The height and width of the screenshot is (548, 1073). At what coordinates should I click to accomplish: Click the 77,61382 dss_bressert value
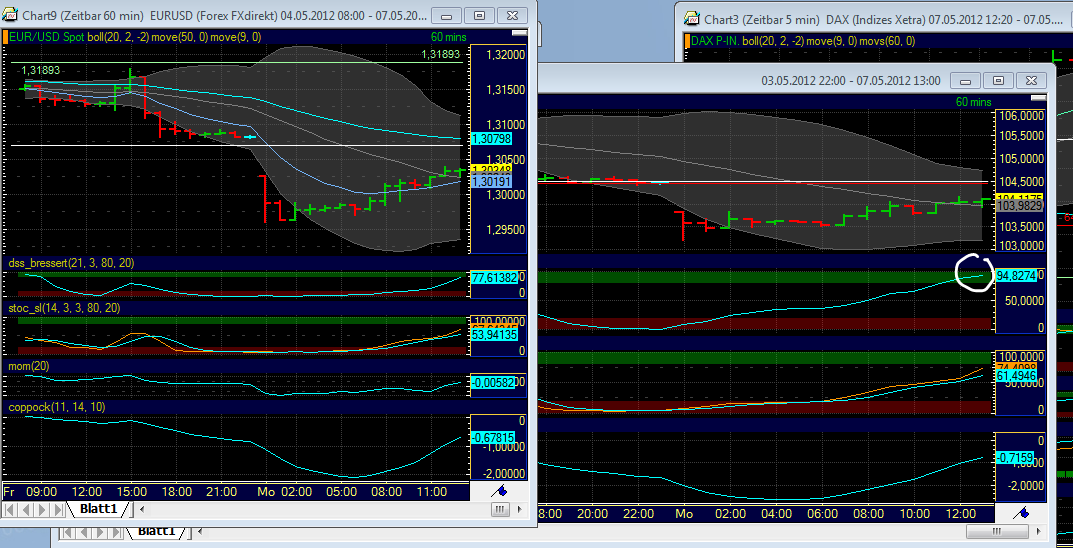pos(494,277)
